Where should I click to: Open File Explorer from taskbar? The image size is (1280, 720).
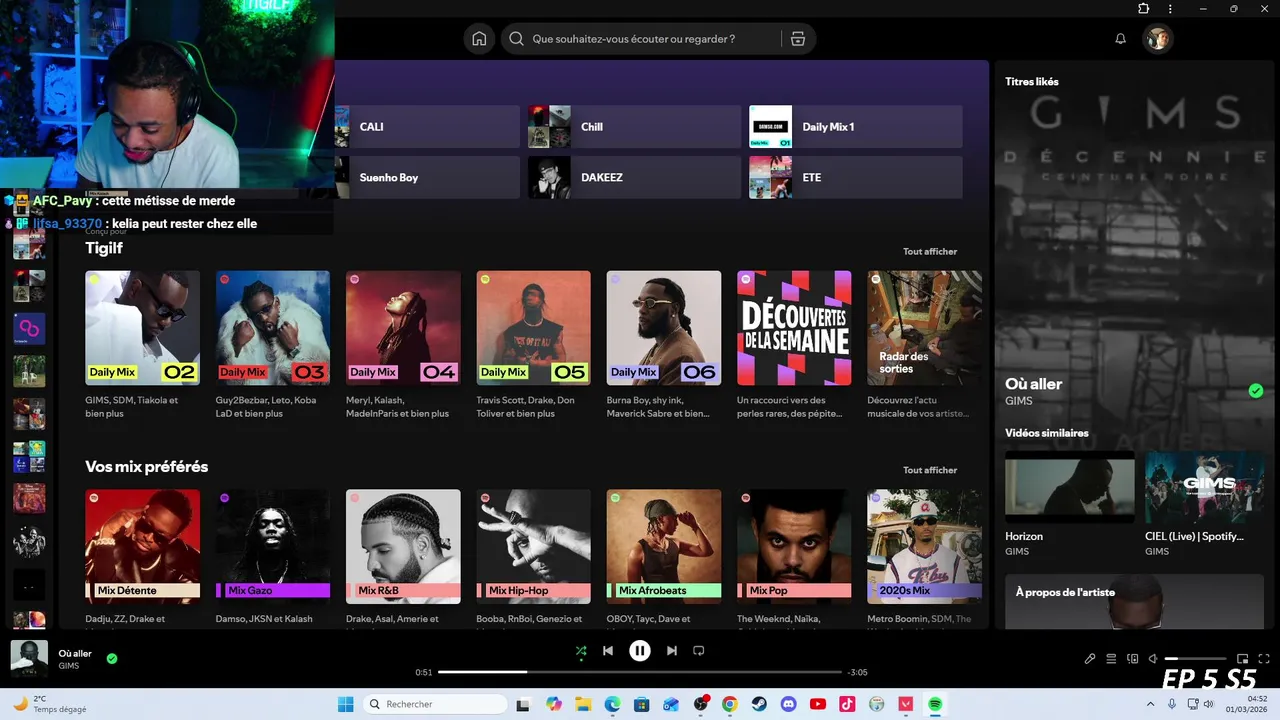click(583, 704)
